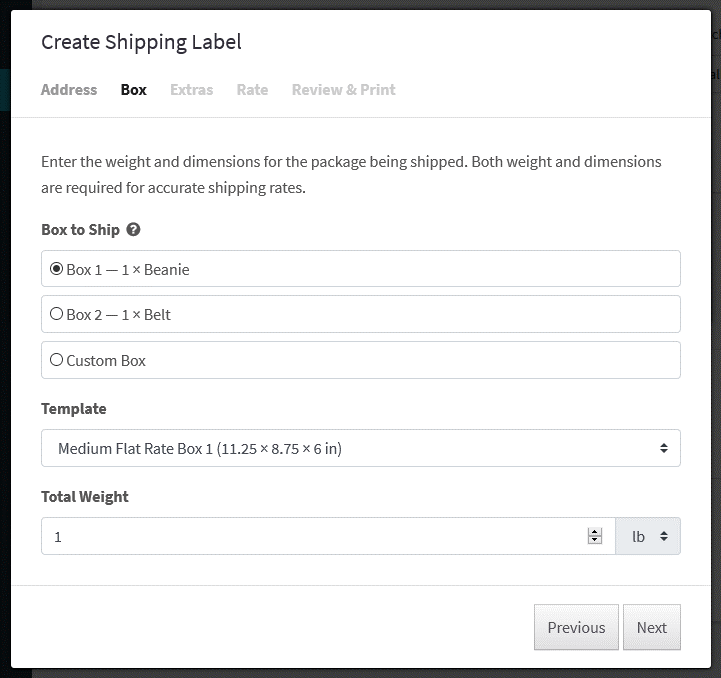Open the Extras tab
Image resolution: width=721 pixels, height=678 pixels.
[192, 90]
